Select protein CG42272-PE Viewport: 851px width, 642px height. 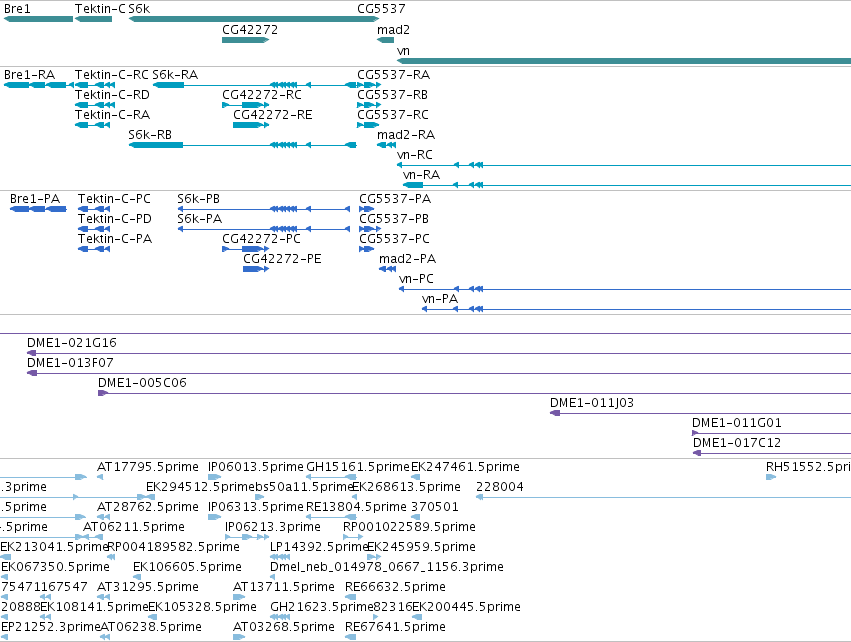pos(282,259)
